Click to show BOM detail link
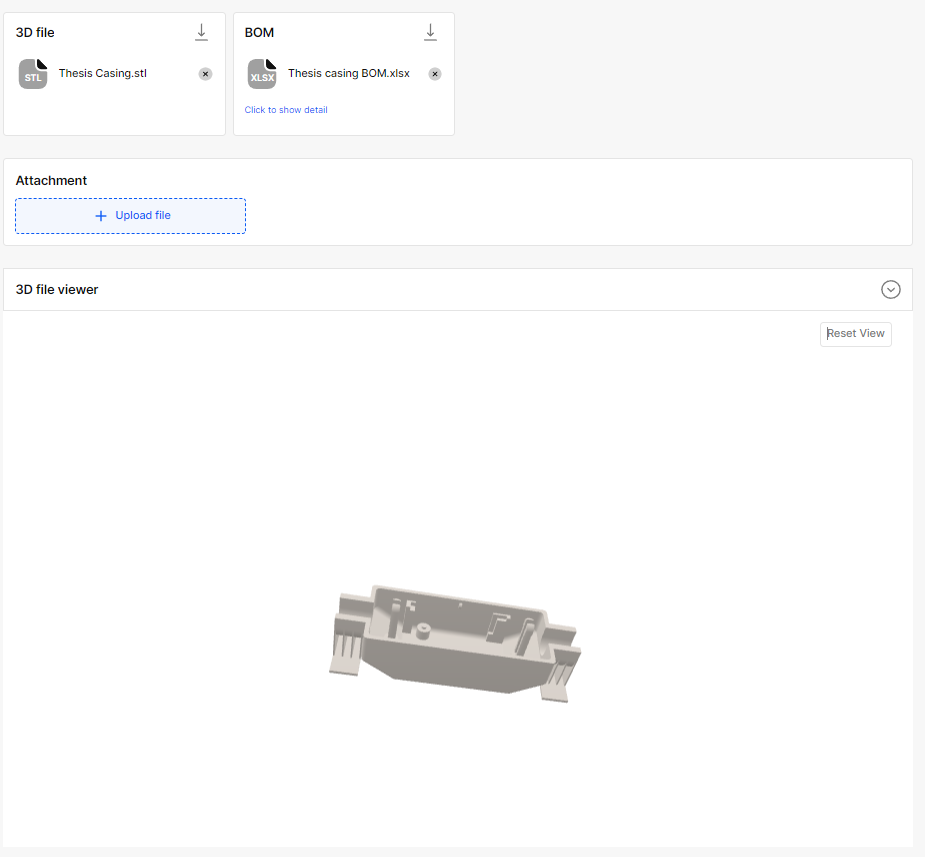 point(286,110)
